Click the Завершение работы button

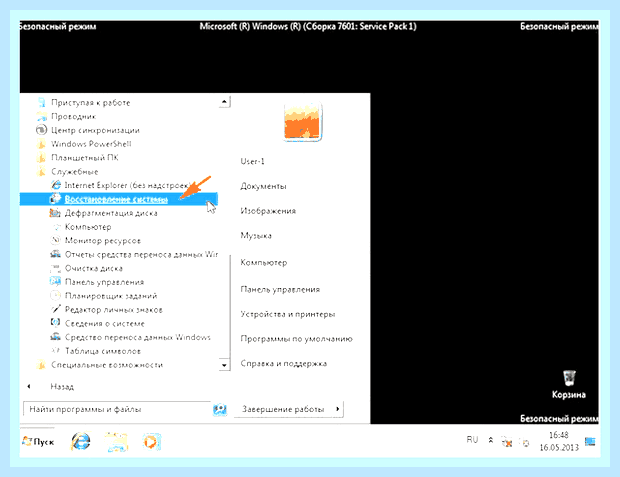coord(283,409)
